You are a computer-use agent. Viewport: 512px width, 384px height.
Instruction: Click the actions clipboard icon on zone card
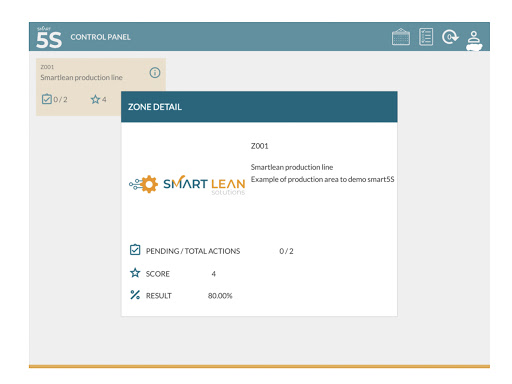coord(47,99)
